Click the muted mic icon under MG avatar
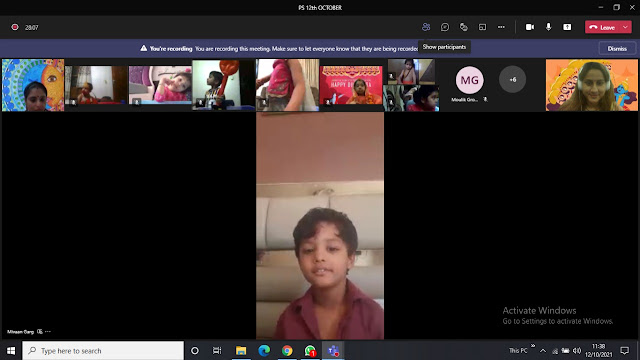Image resolution: width=640 pixels, height=360 pixels. (485, 99)
